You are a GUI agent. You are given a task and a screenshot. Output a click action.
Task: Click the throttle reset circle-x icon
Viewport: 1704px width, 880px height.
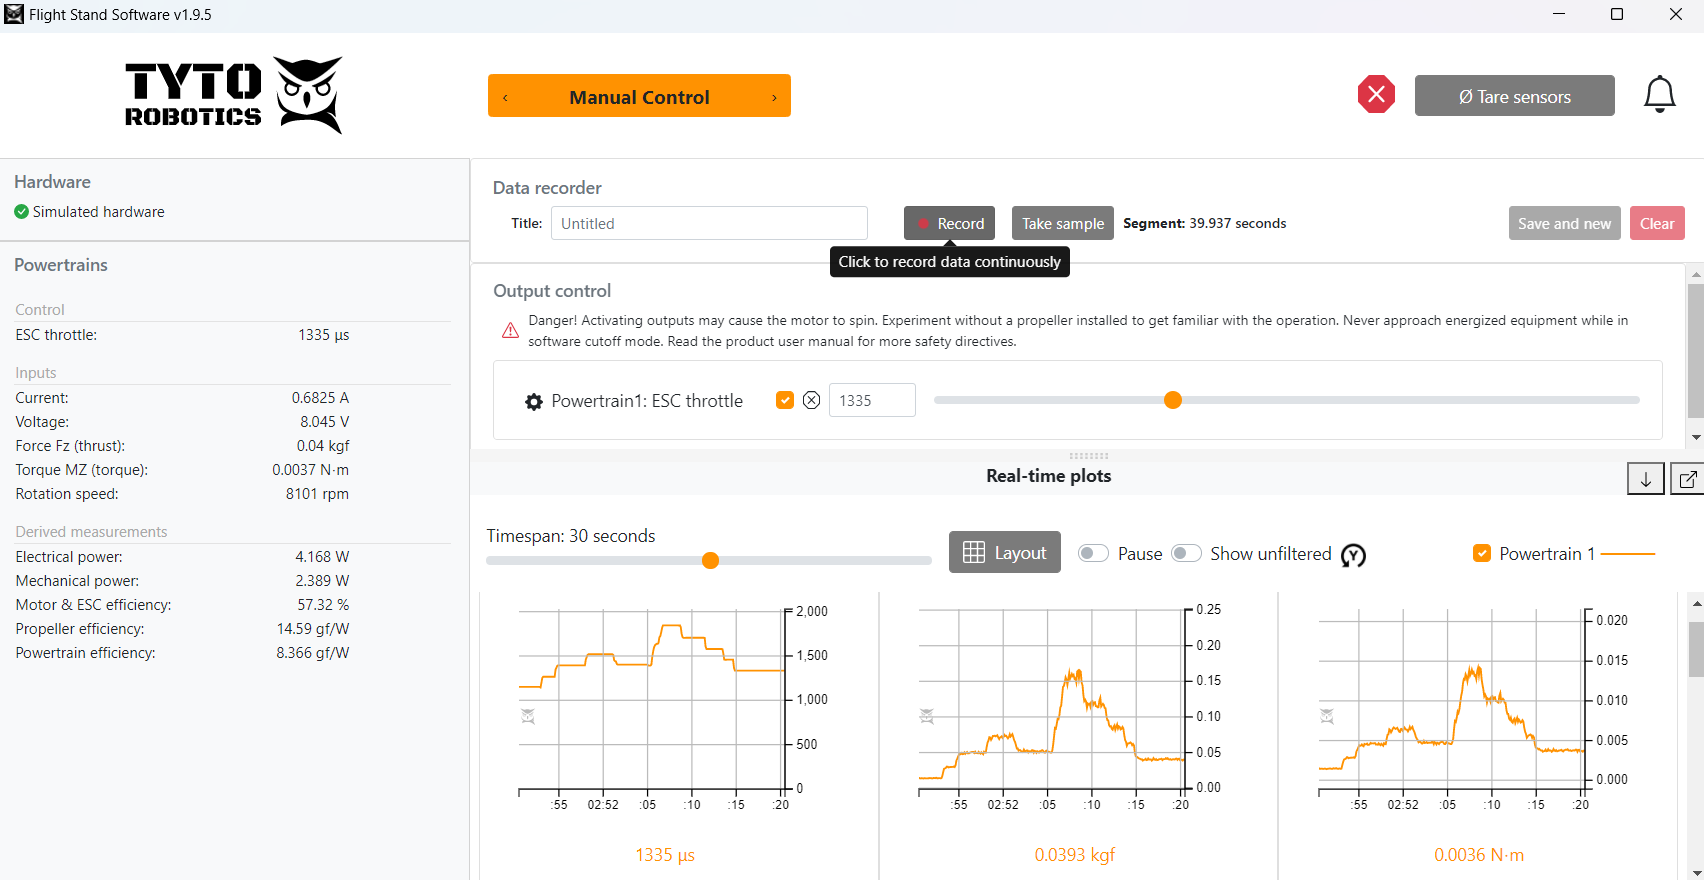[x=812, y=400]
